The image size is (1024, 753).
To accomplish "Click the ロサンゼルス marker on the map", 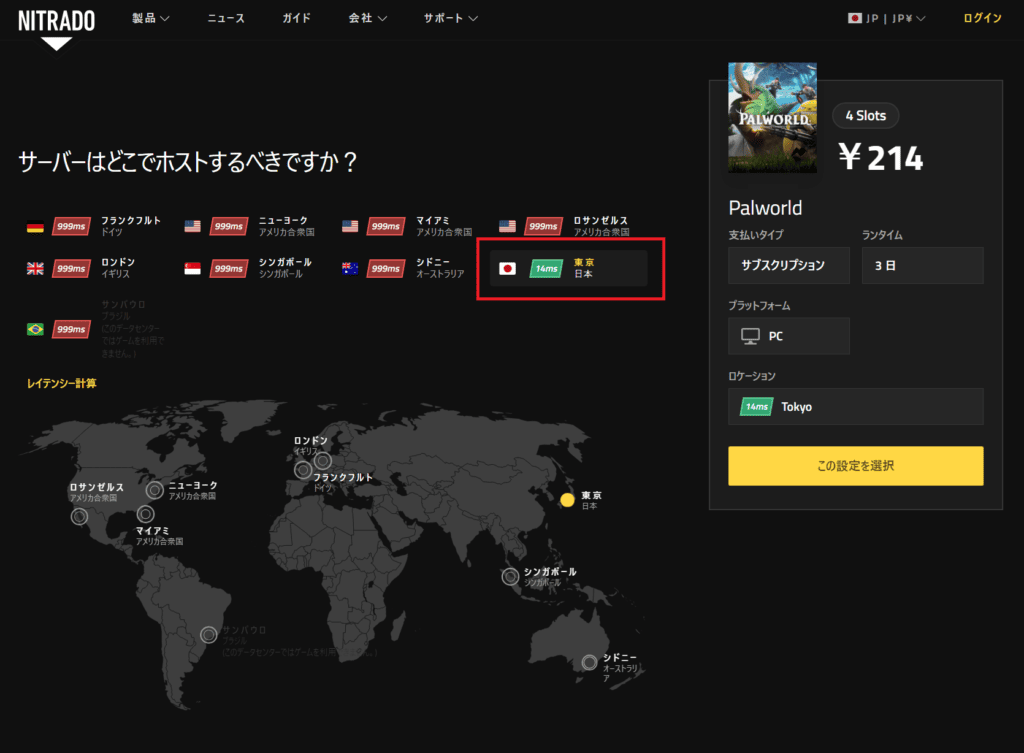I will click(x=79, y=517).
